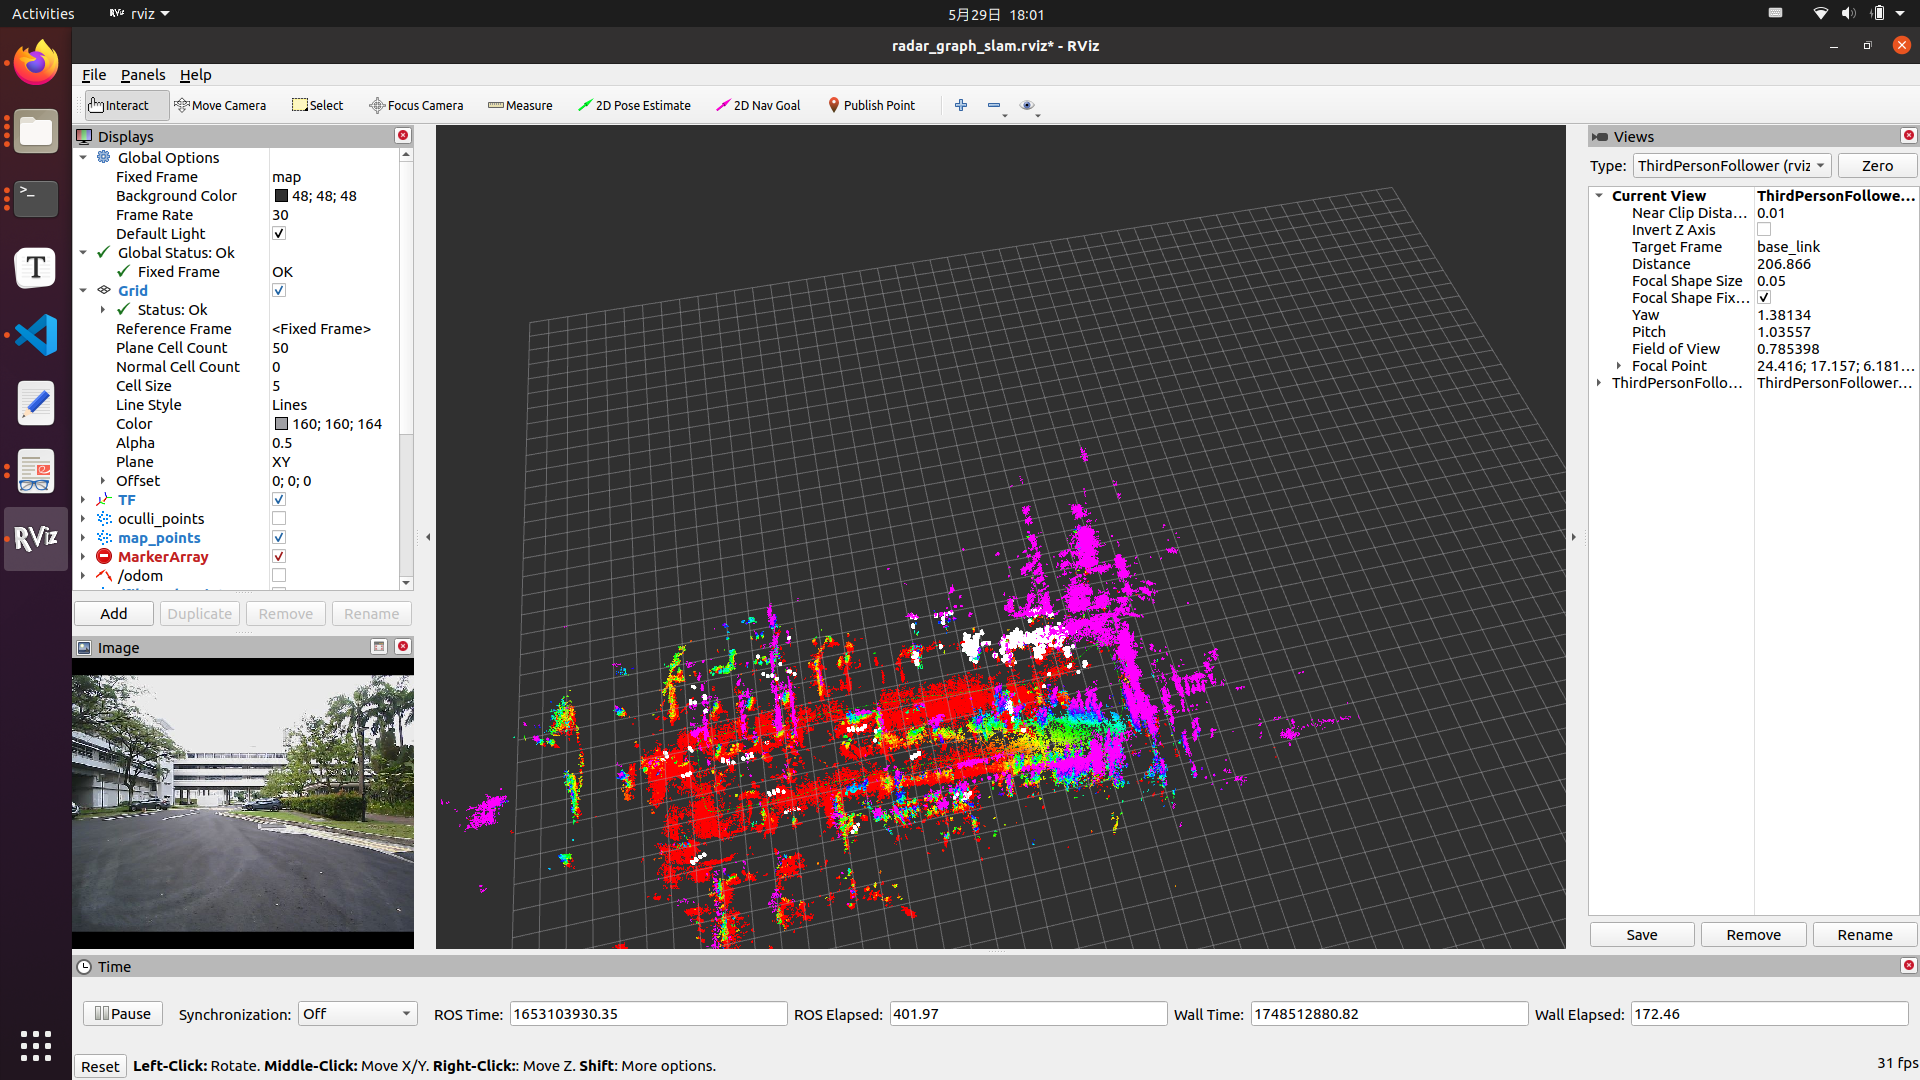This screenshot has height=1080, width=1920.
Task: Click Add display button
Action: 114,614
